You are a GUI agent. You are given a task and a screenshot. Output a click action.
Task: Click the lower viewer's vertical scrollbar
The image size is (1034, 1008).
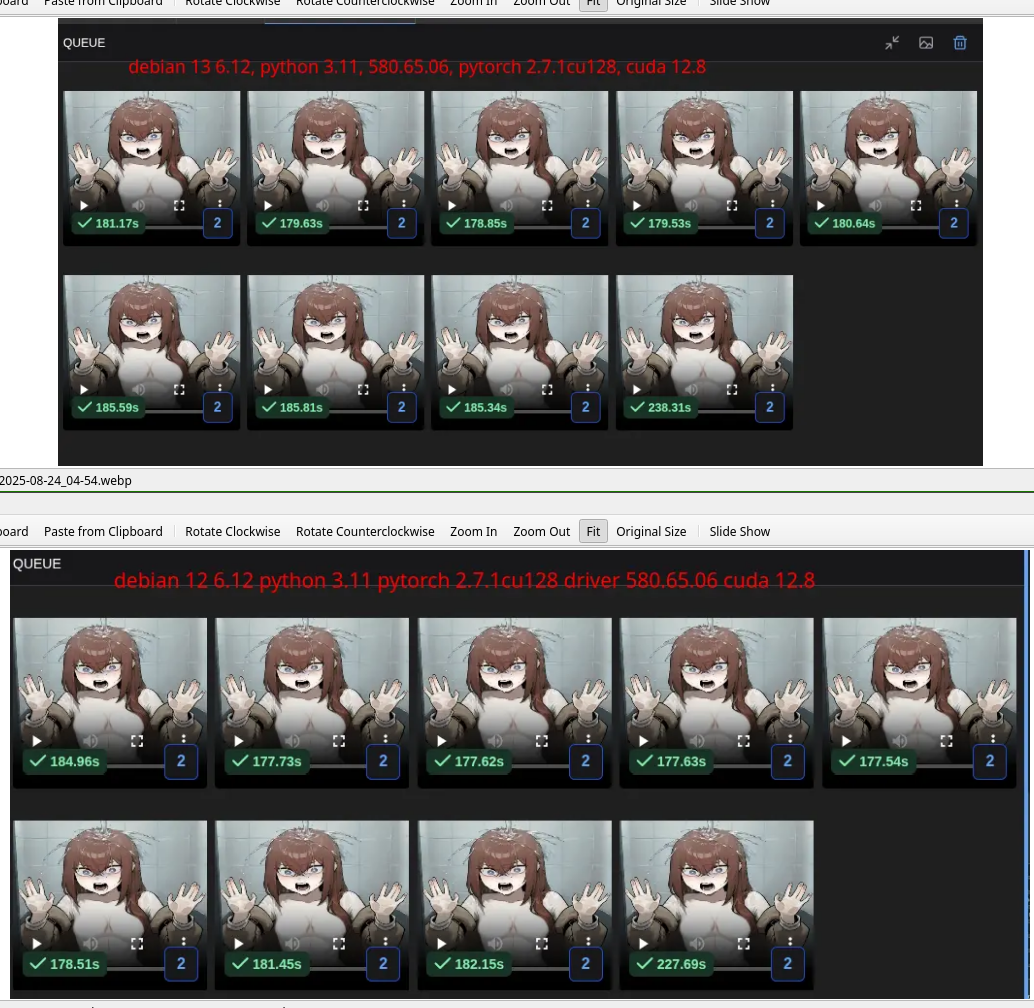[1026, 775]
